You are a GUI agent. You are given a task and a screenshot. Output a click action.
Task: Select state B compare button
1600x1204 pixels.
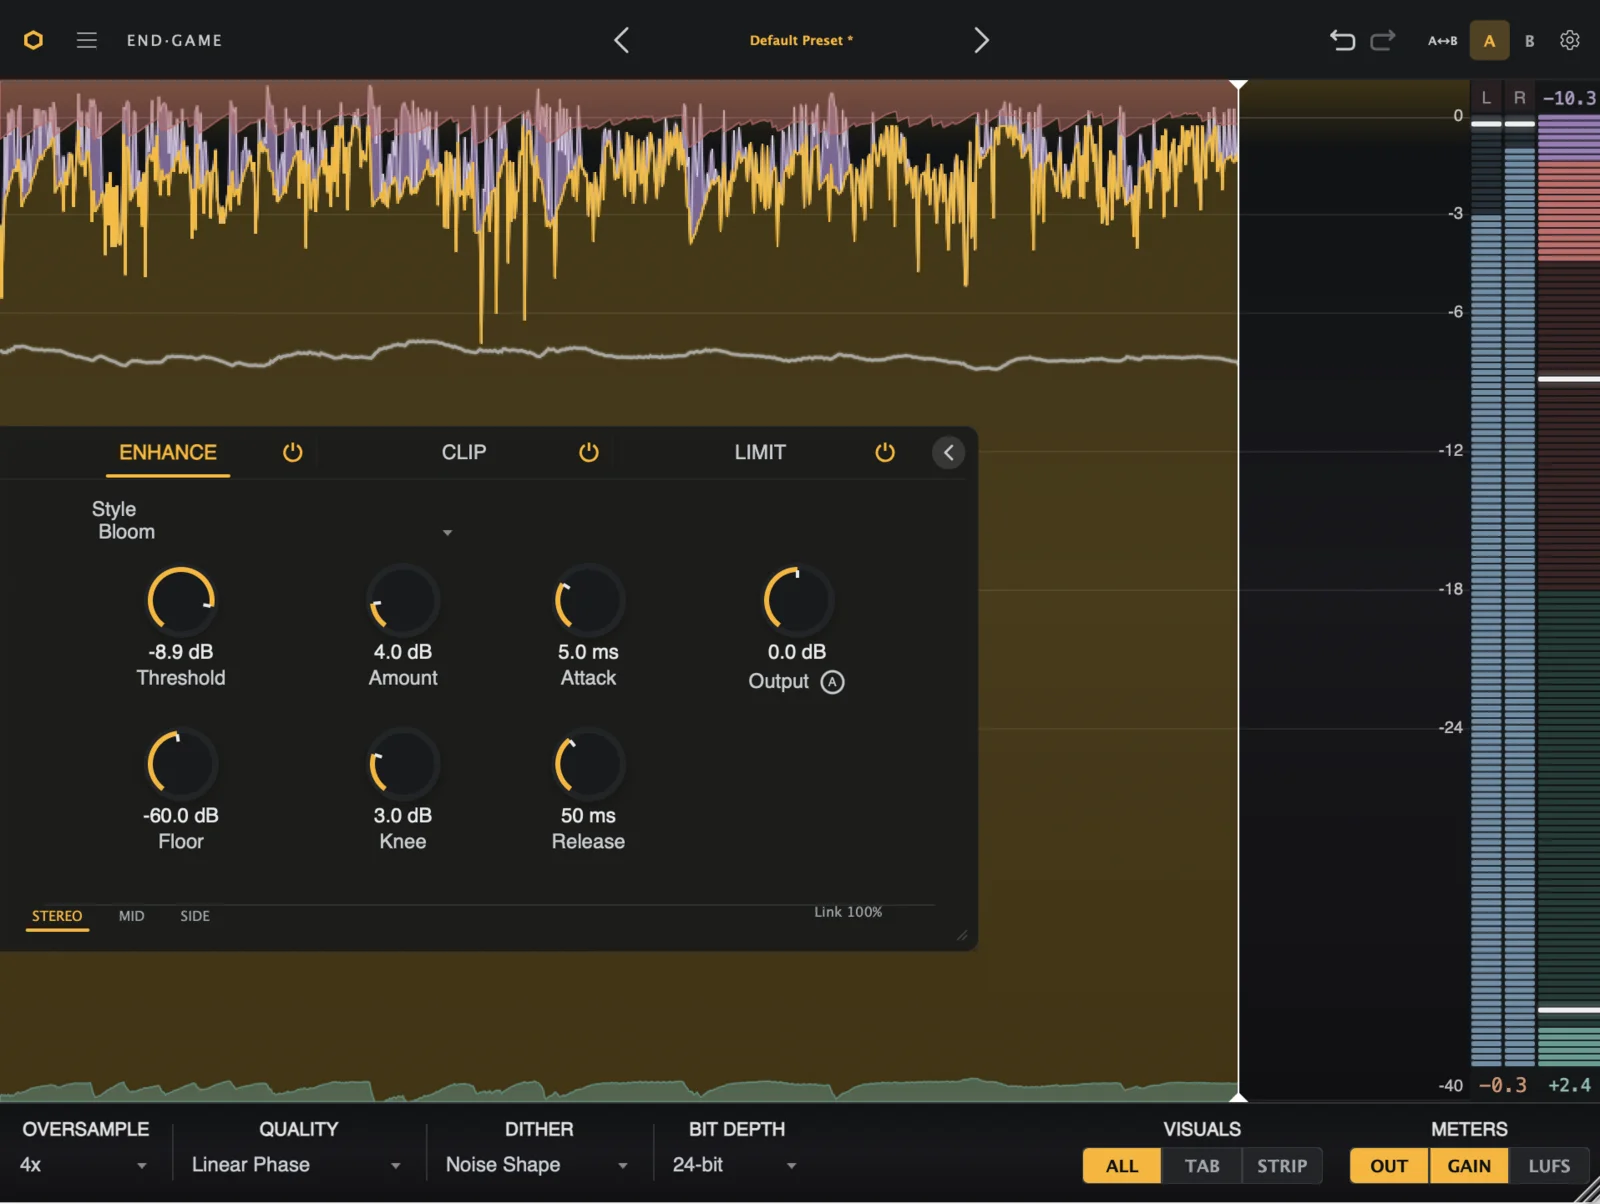[1529, 41]
